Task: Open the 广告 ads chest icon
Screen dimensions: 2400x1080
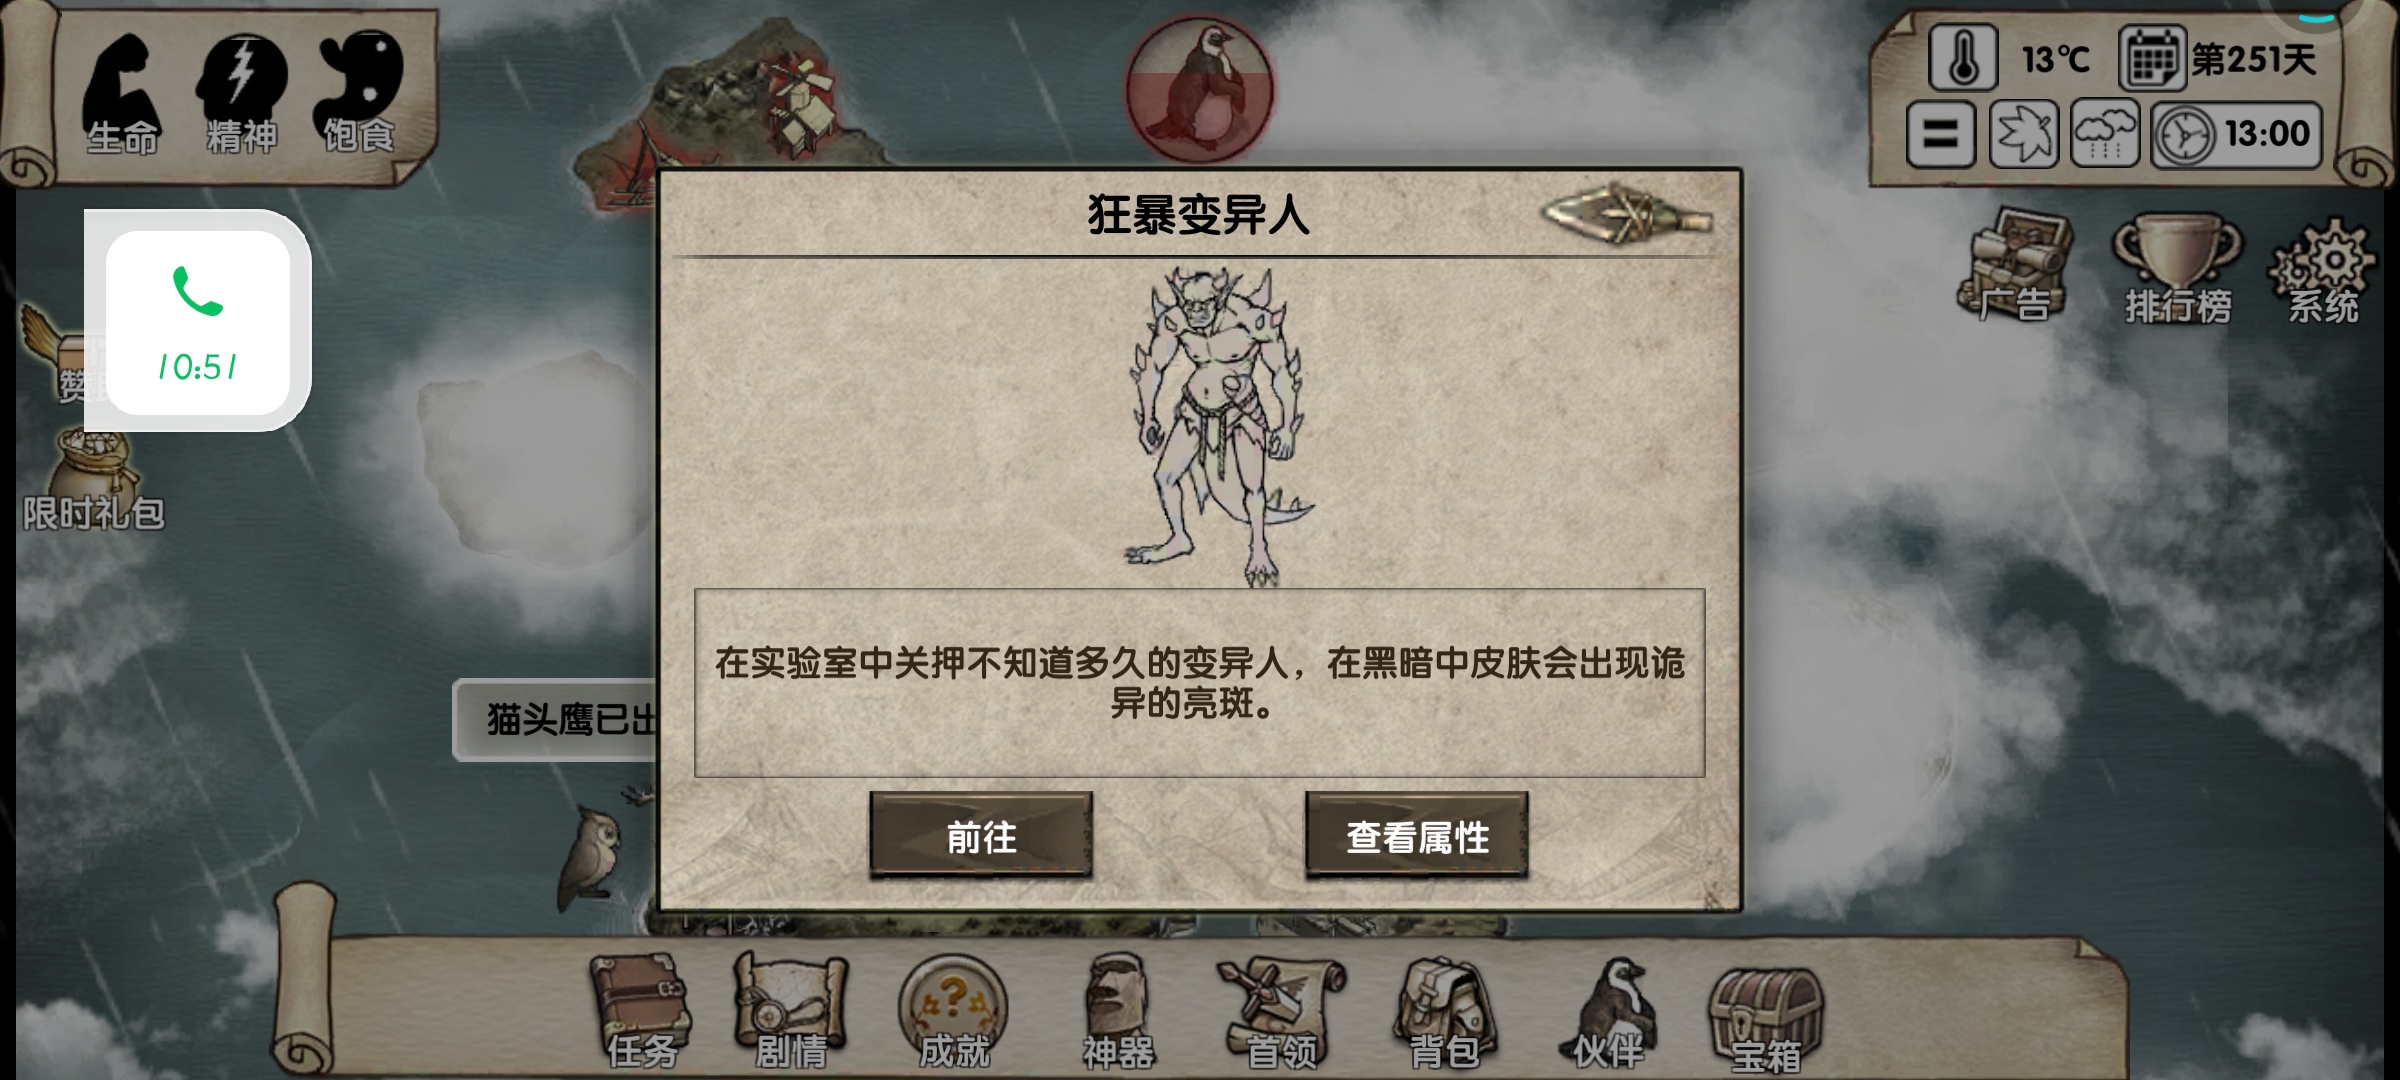Action: coord(2014,264)
